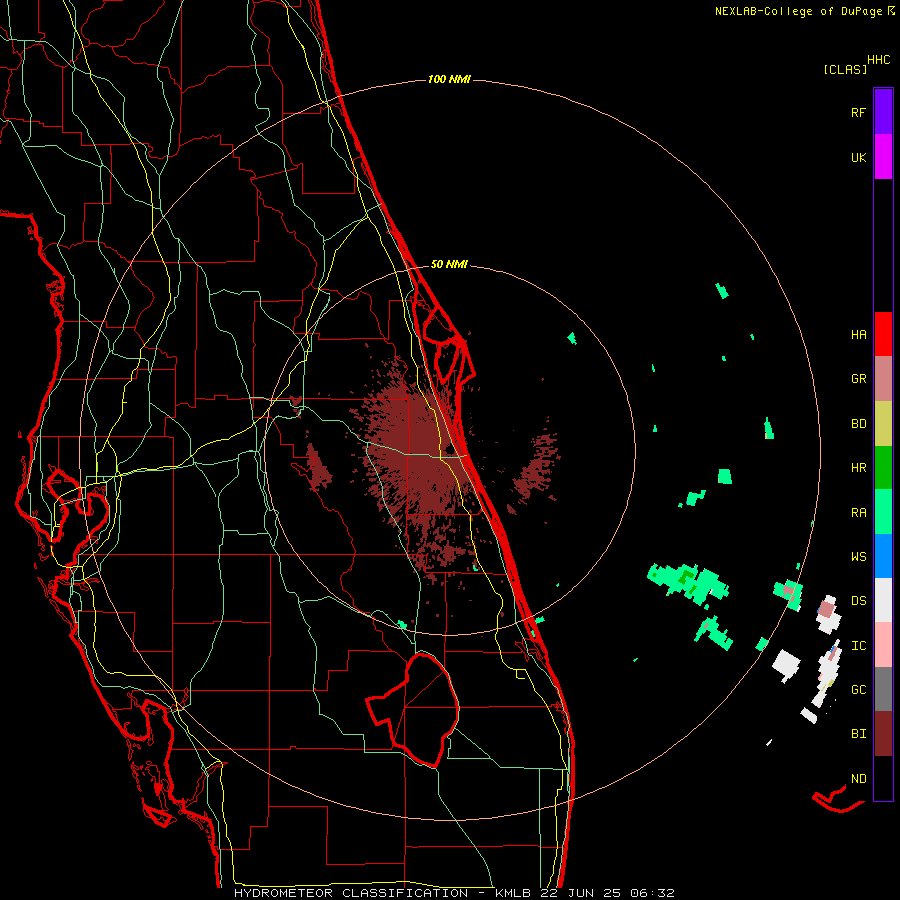The width and height of the screenshot is (900, 900).
Task: Click the 'RA' legend label
Action: coord(858,513)
